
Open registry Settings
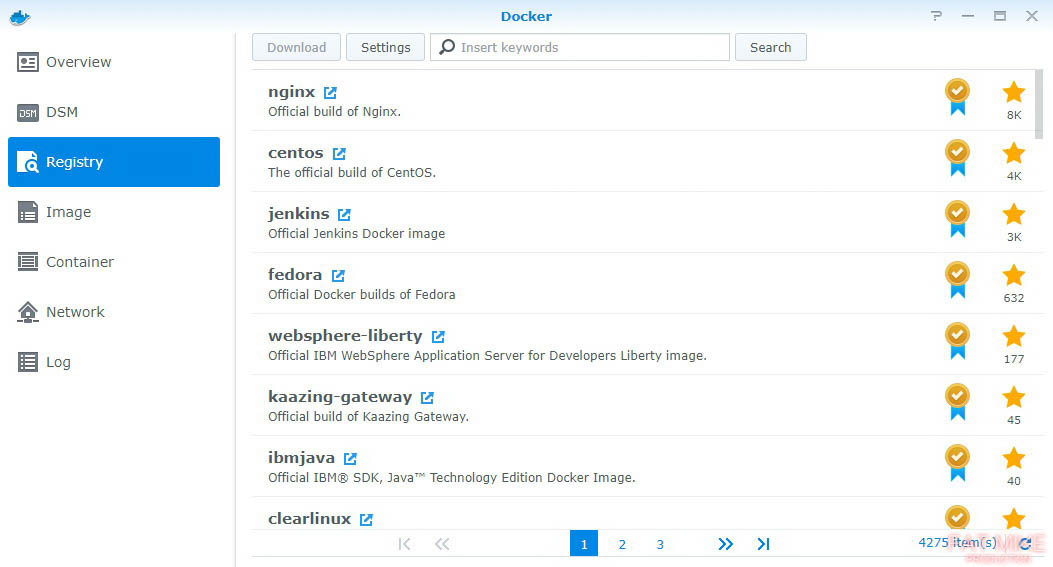click(385, 47)
